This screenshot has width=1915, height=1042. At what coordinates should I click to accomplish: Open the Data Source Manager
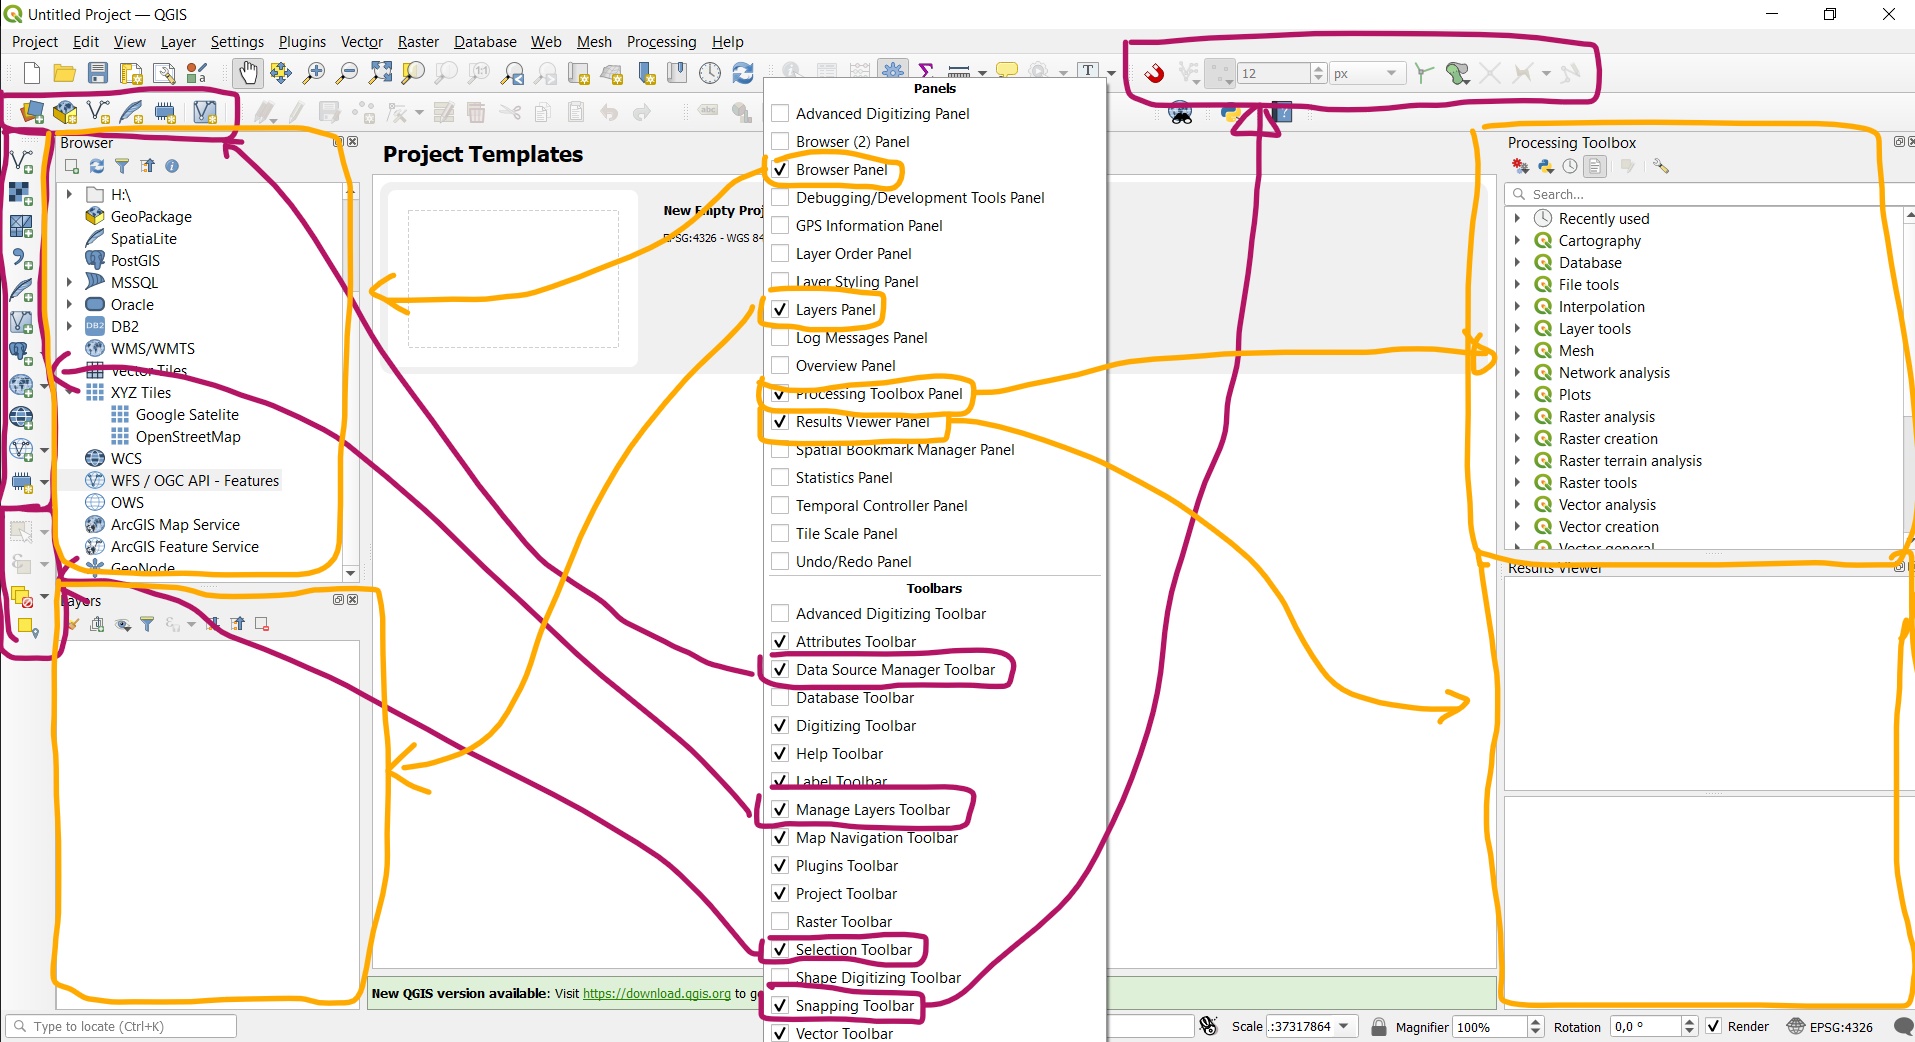(30, 112)
